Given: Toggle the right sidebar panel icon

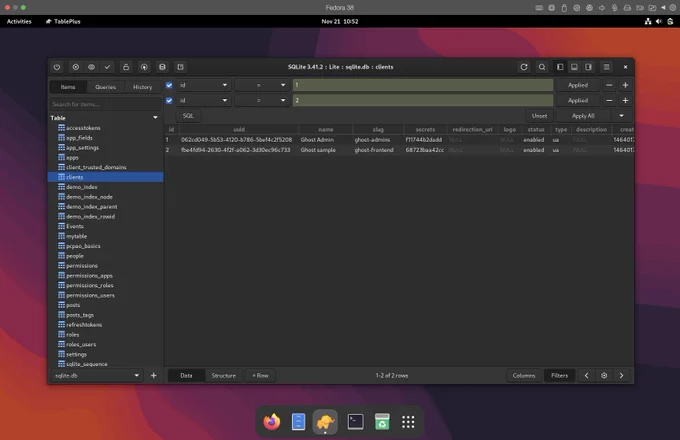Looking at the screenshot, I should pos(588,67).
